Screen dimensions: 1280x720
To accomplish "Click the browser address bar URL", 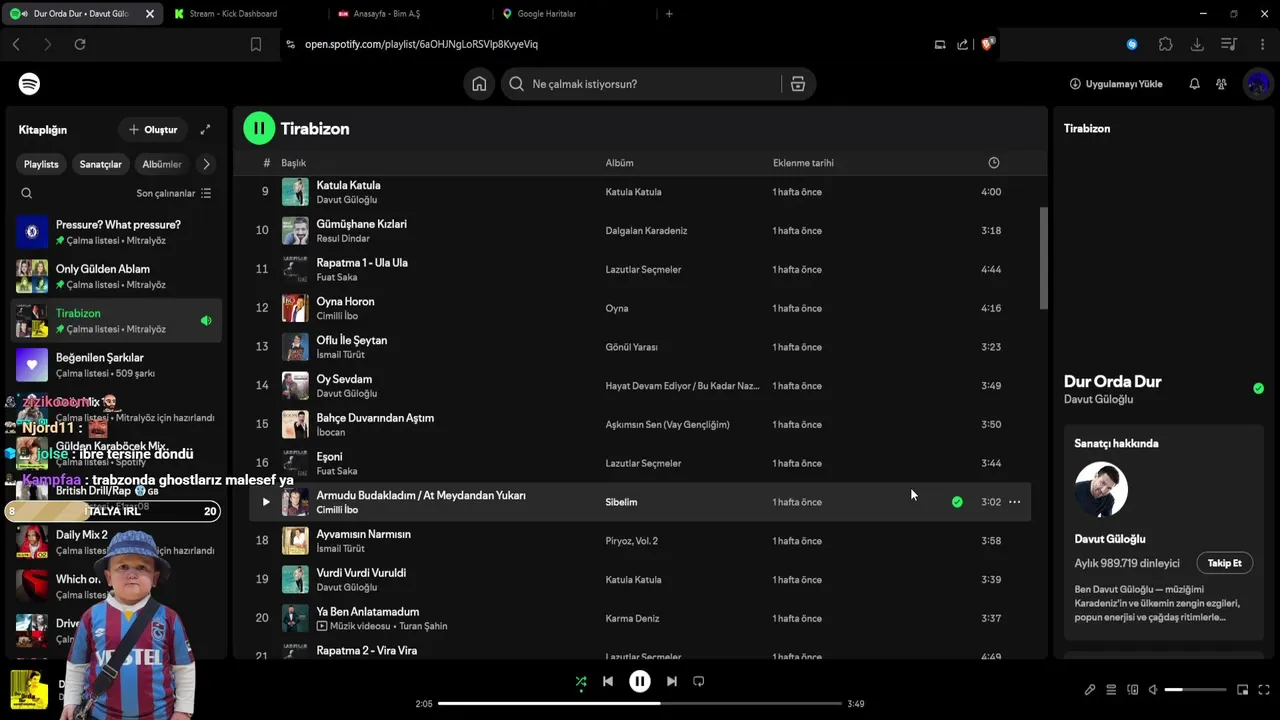I will click(x=421, y=44).
